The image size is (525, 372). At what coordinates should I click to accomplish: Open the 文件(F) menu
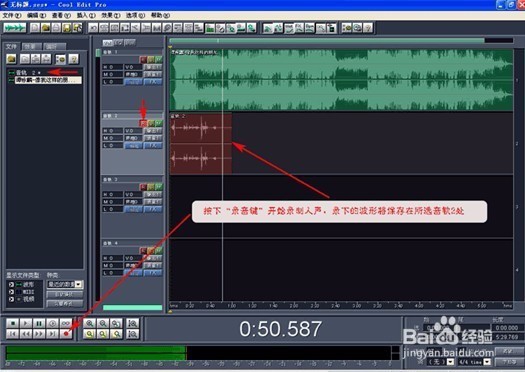point(12,15)
